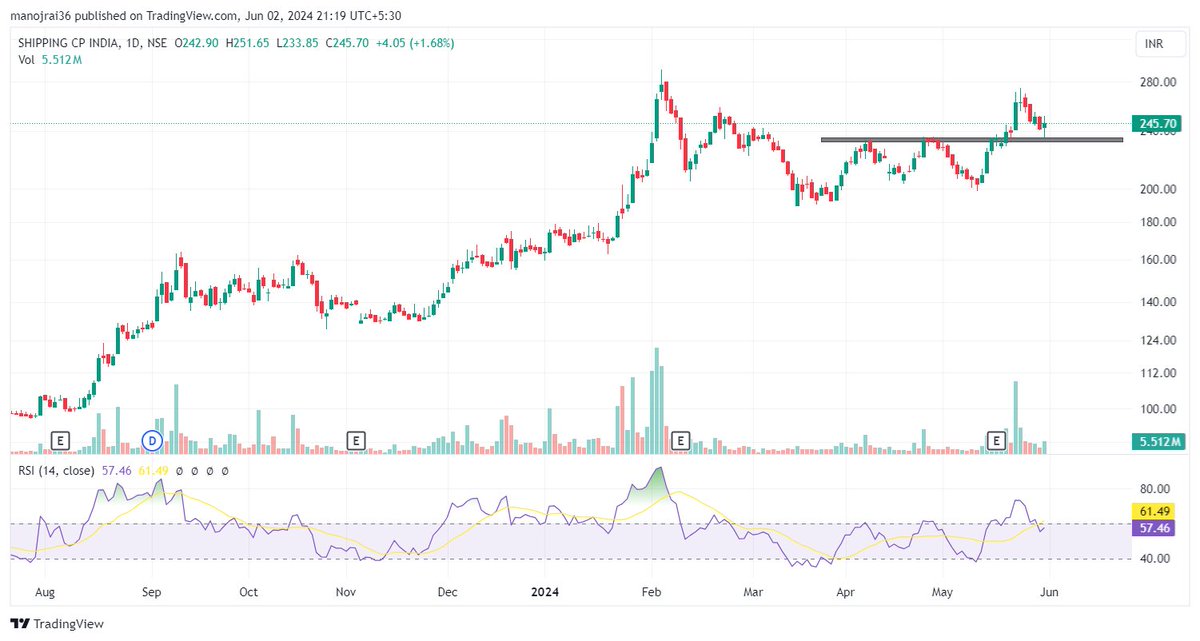
Task: Click the earnings E marker below August
Action: coord(60,440)
